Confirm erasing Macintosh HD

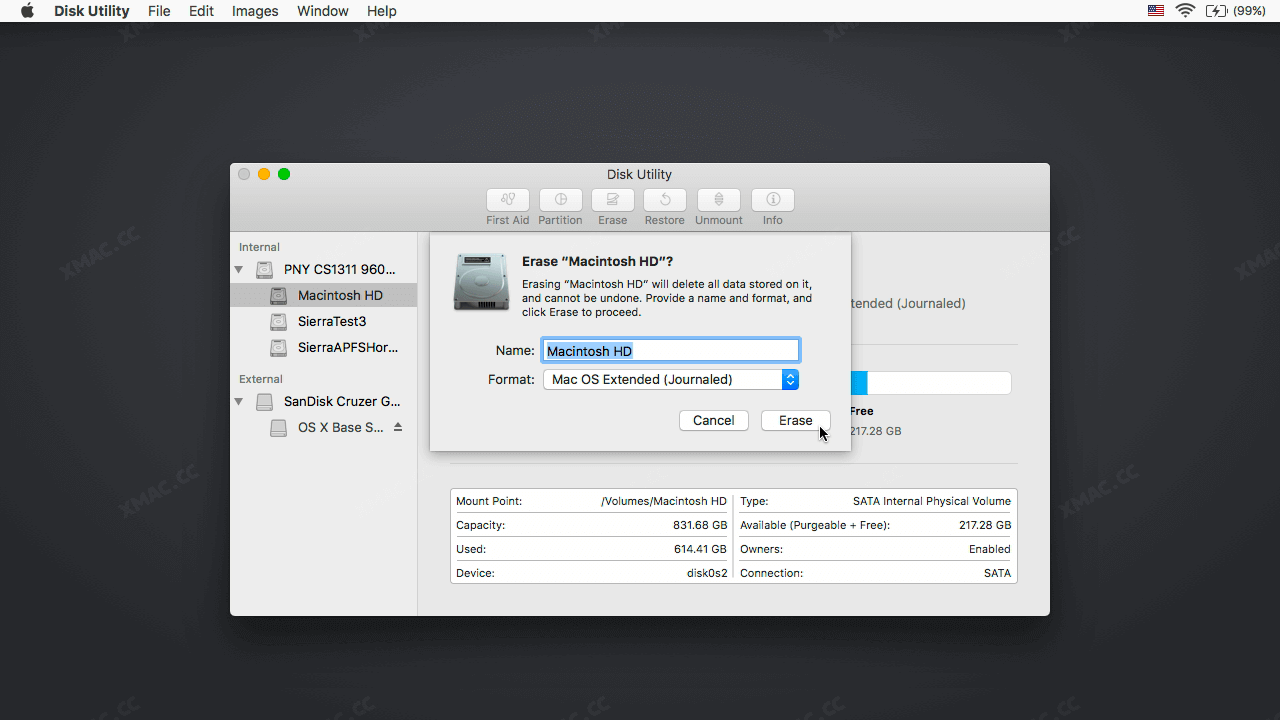coord(795,420)
